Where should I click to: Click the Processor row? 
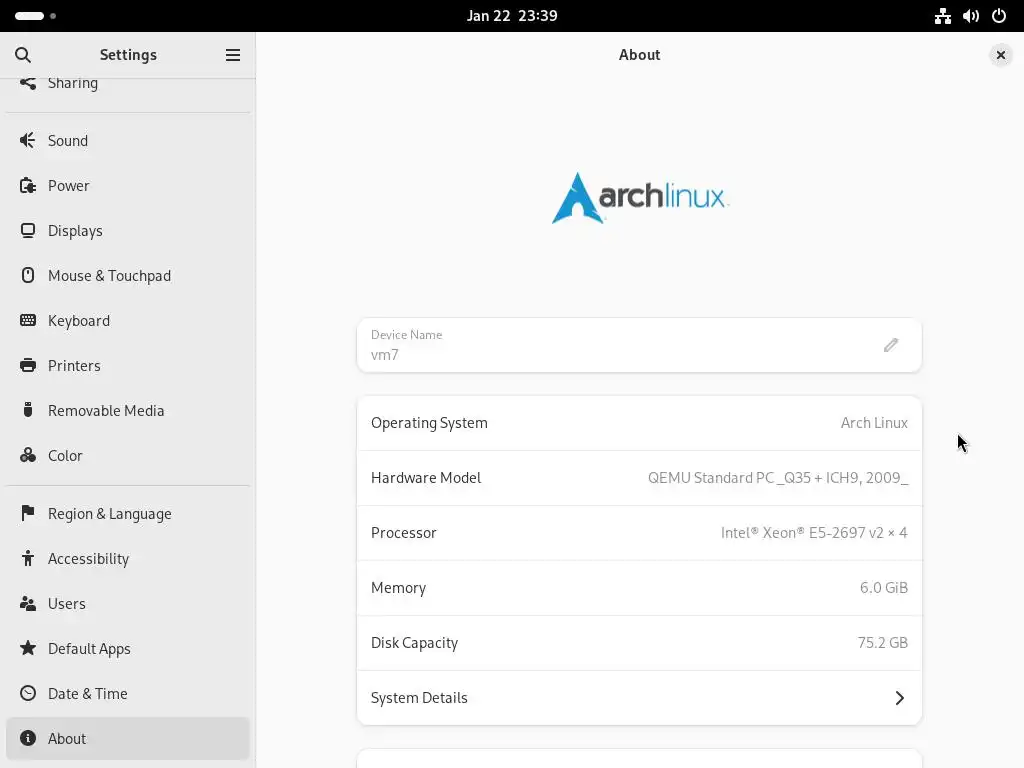(x=639, y=533)
